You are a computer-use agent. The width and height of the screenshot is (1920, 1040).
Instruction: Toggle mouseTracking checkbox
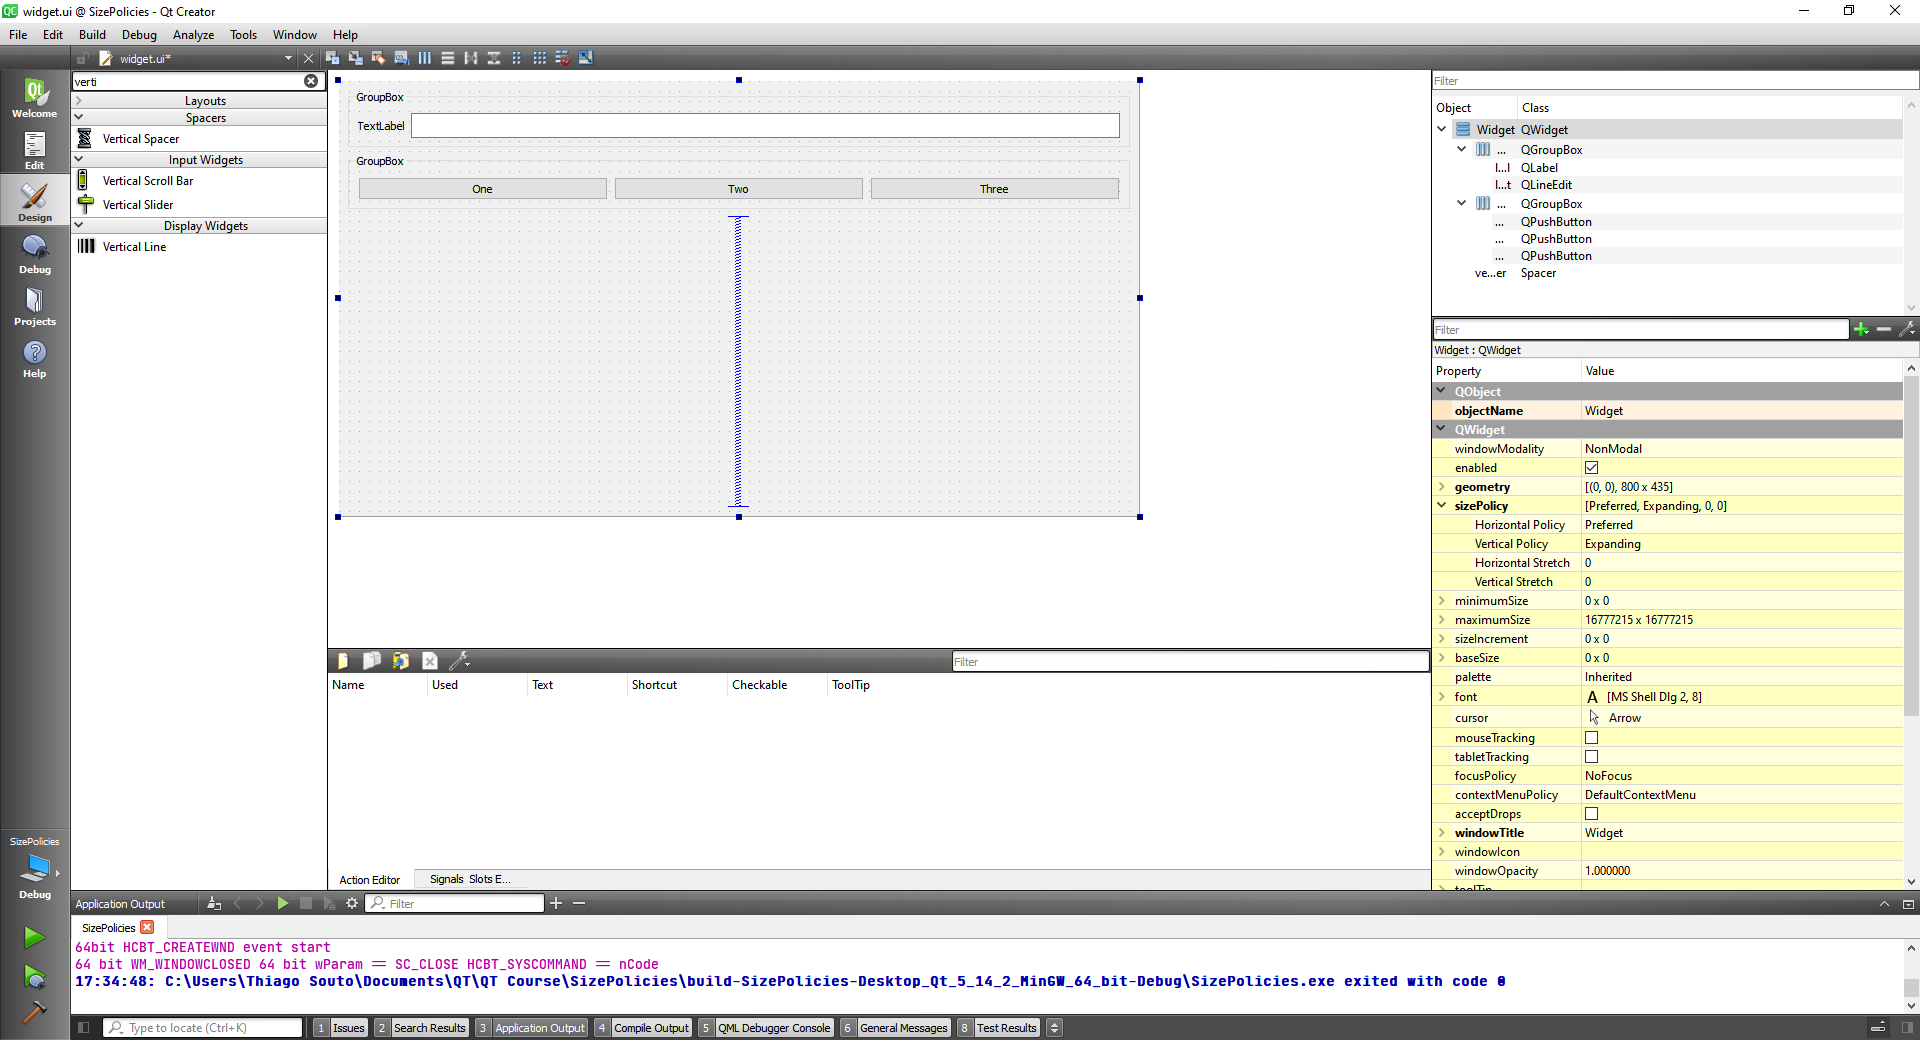[x=1591, y=738]
